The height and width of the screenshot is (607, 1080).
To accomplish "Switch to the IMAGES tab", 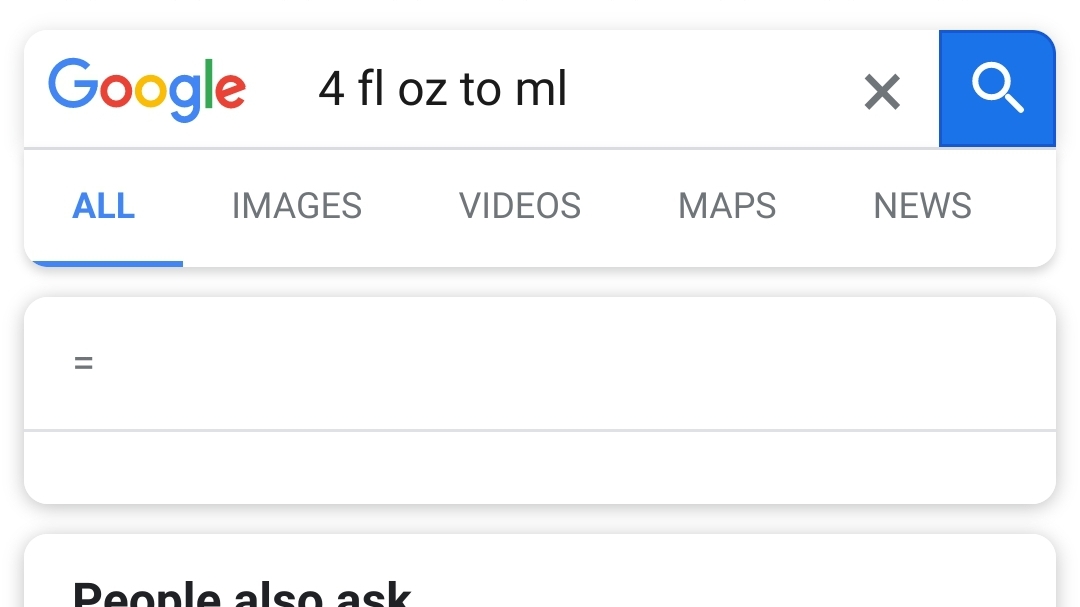I will 297,206.
